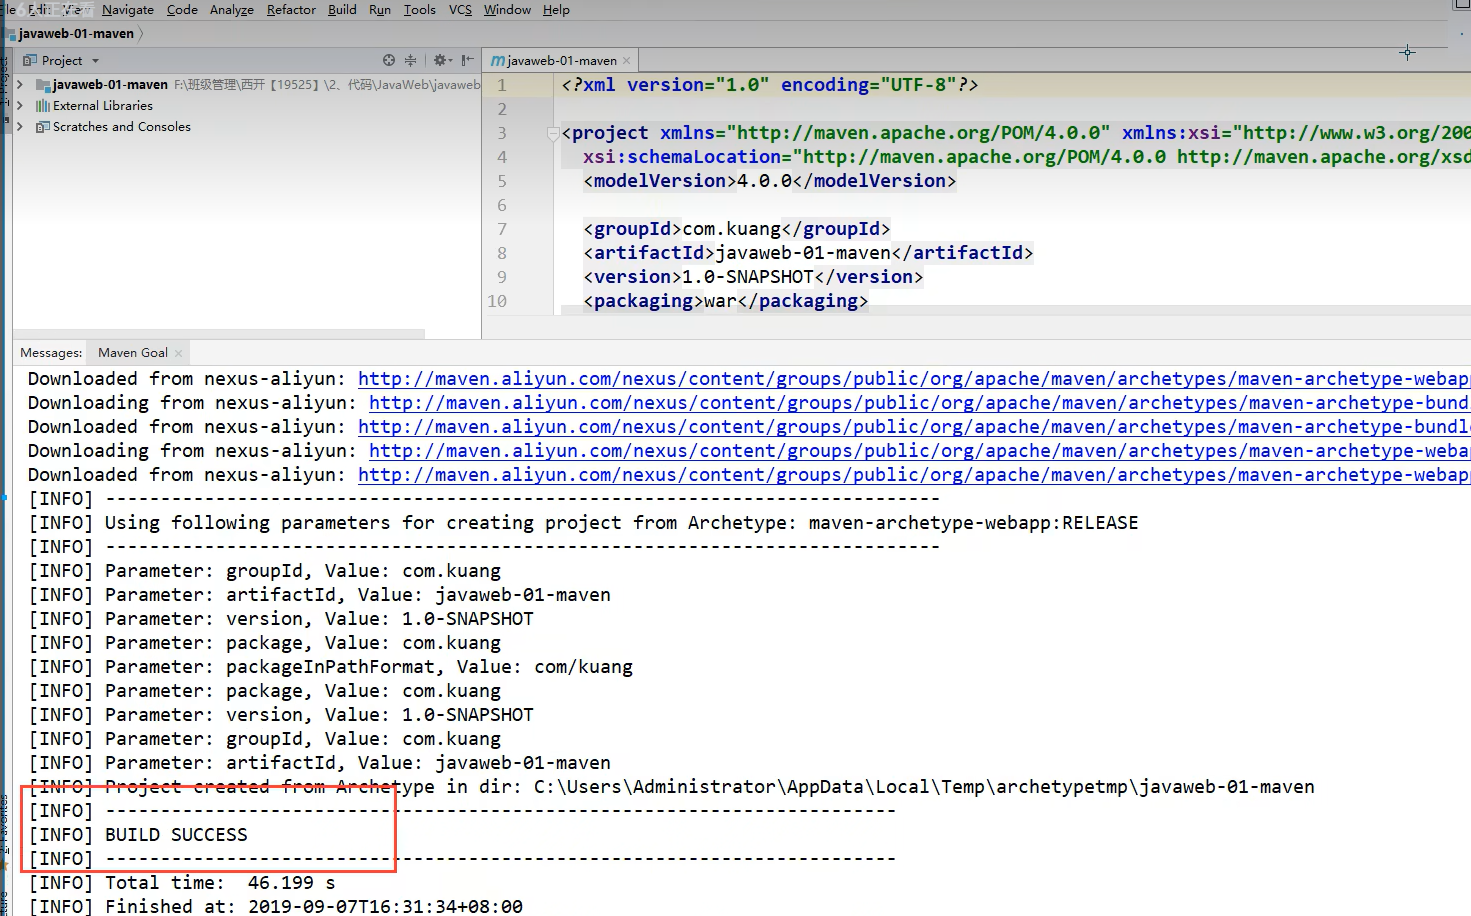Click the artifactId javaweb-01-maven line in editor
Screen dimensions: 1471x916
[x=808, y=253]
